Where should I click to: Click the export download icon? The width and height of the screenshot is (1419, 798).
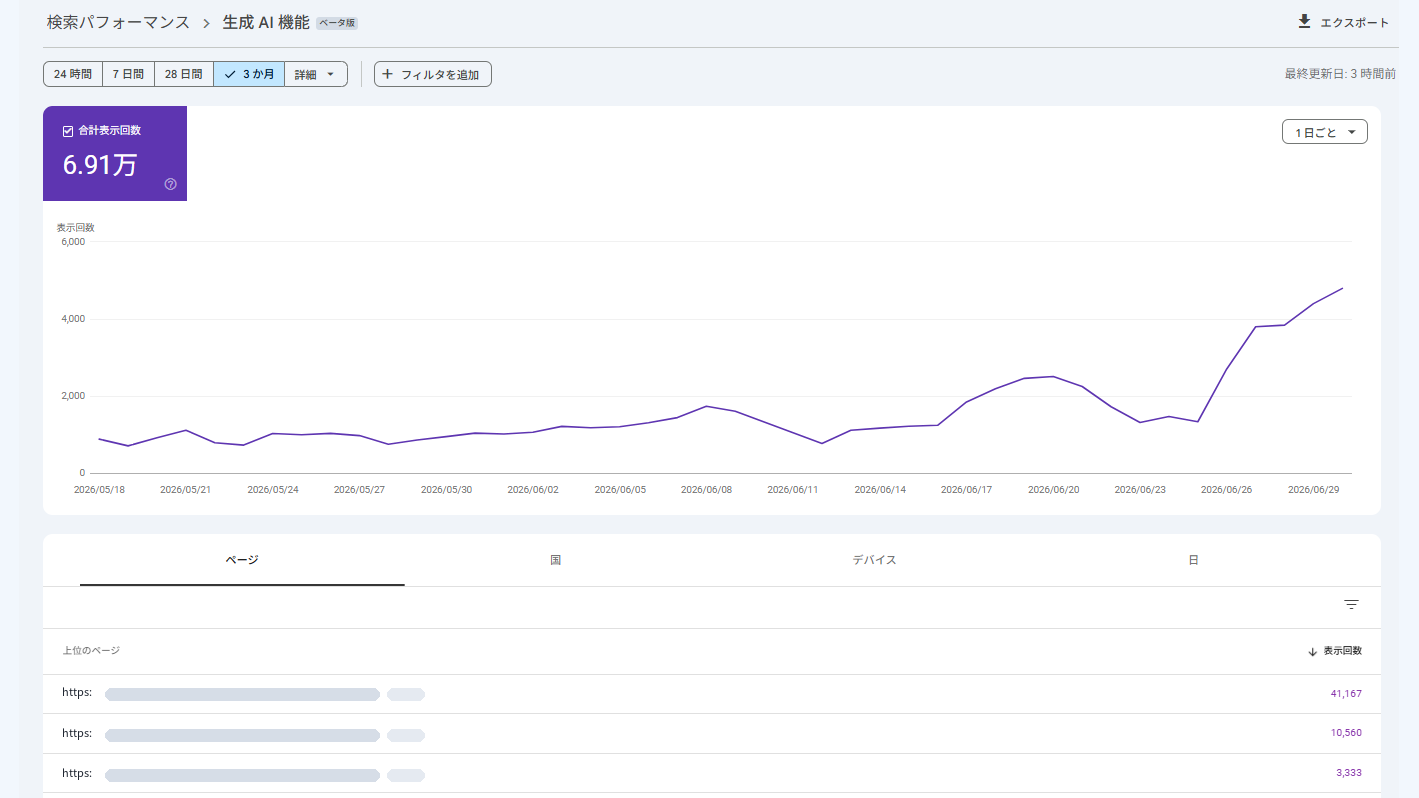(1303, 22)
